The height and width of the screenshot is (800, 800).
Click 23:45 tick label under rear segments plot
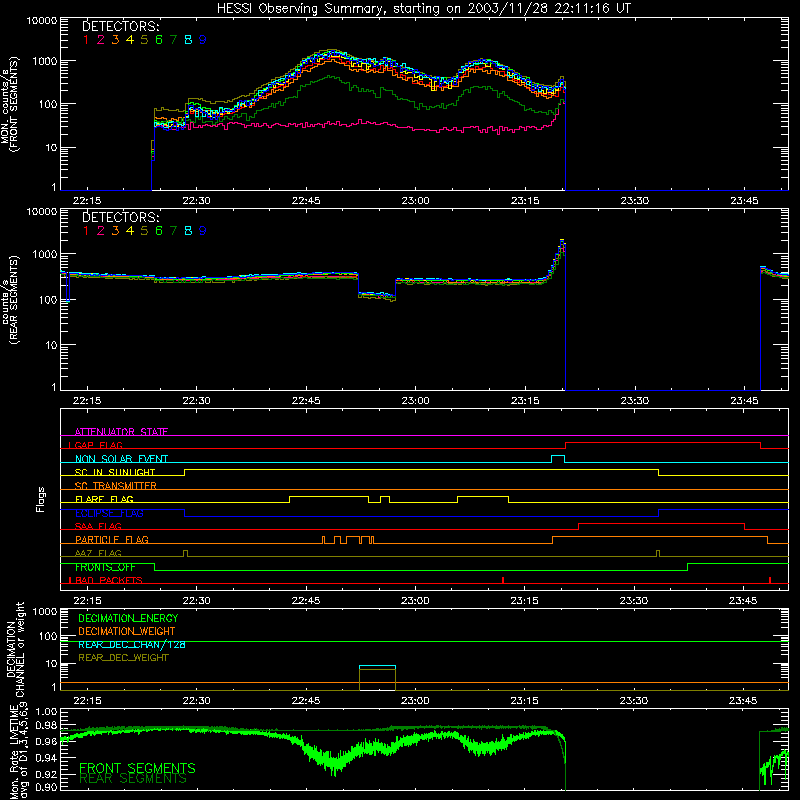(744, 401)
